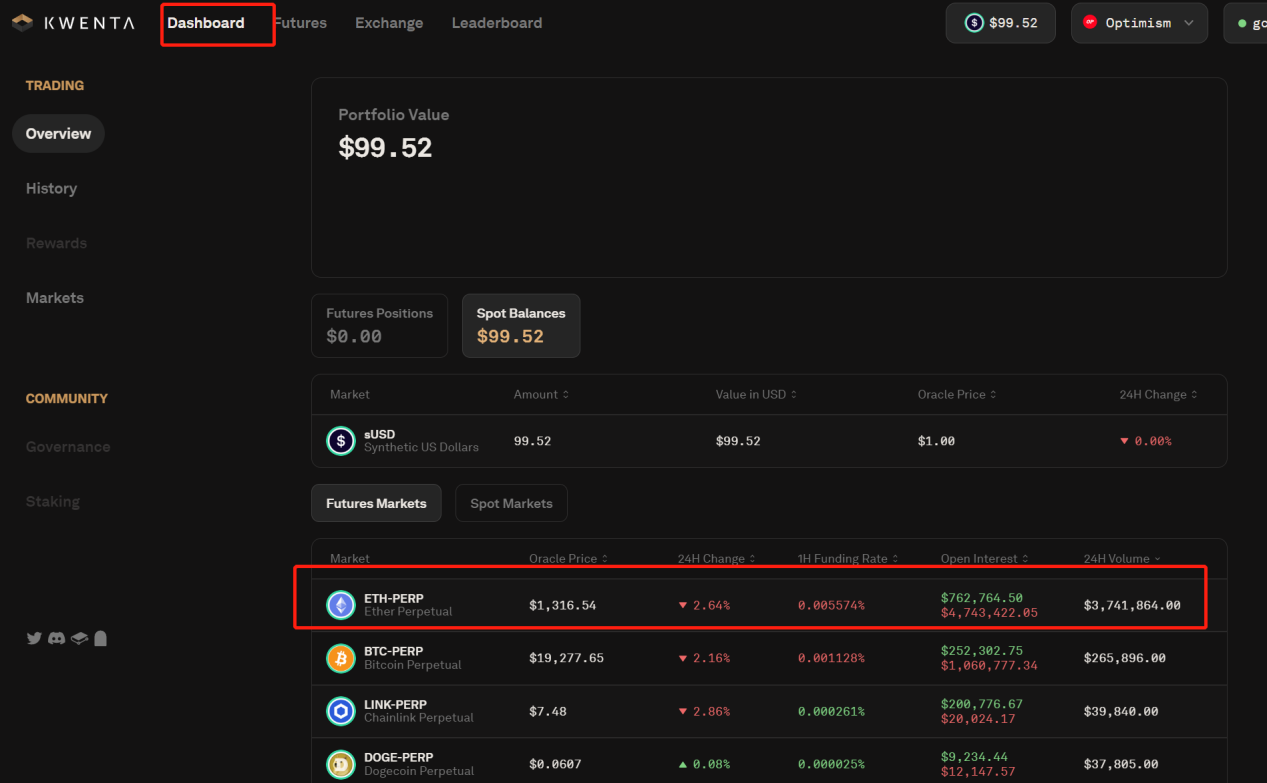The image size is (1267, 783).
Task: Expand the Optimism network dropdown
Action: (1139, 23)
